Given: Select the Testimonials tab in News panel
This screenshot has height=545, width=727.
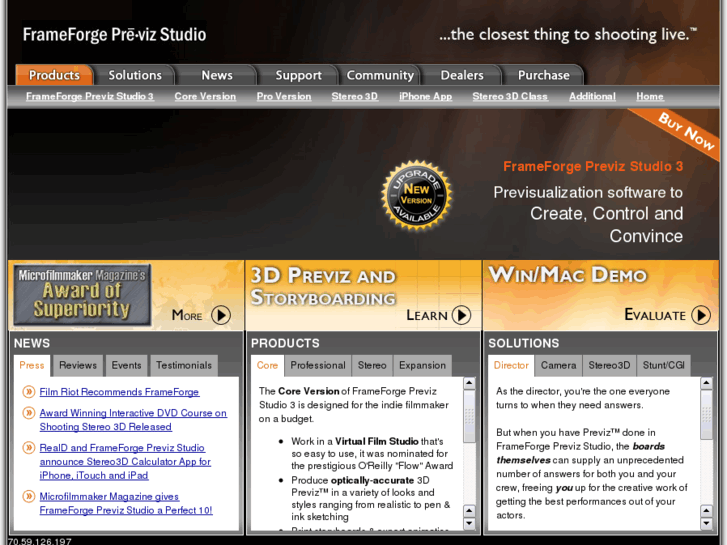Looking at the screenshot, I should tap(184, 365).
